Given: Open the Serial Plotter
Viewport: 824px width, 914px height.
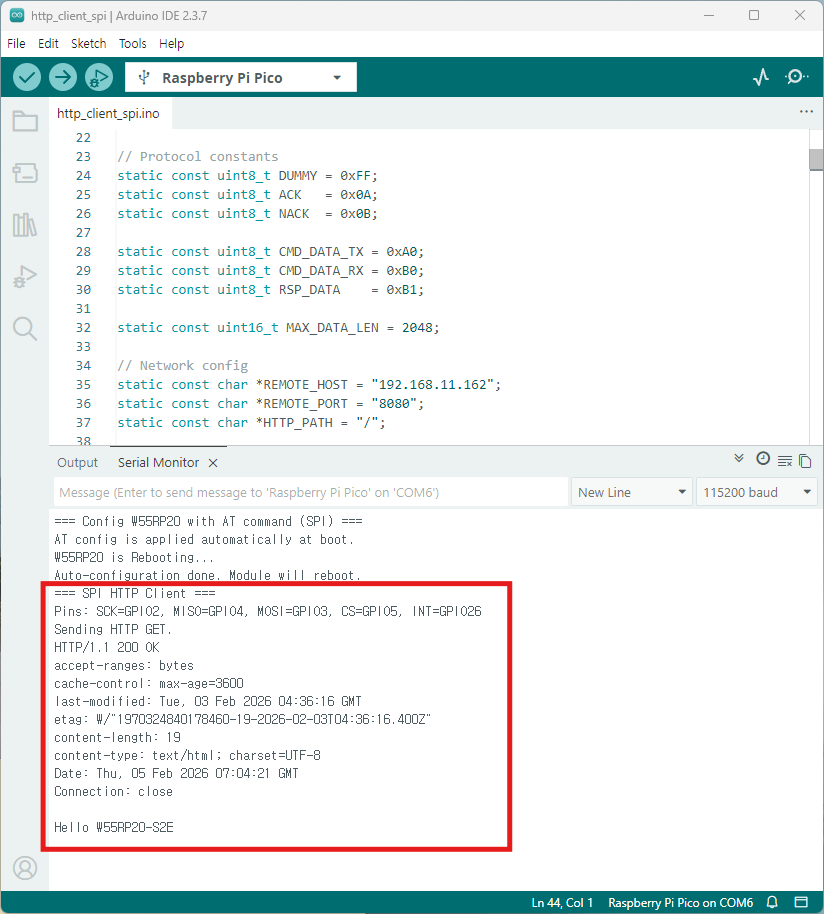Looking at the screenshot, I should [761, 77].
